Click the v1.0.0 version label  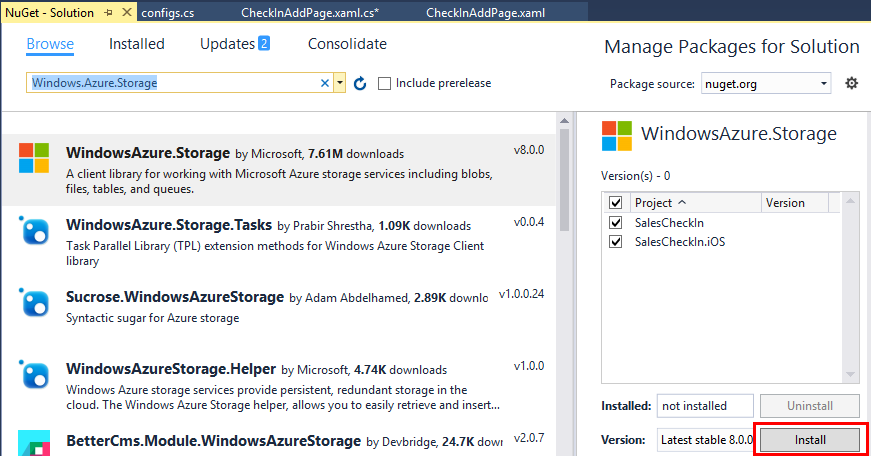pyautogui.click(x=529, y=366)
